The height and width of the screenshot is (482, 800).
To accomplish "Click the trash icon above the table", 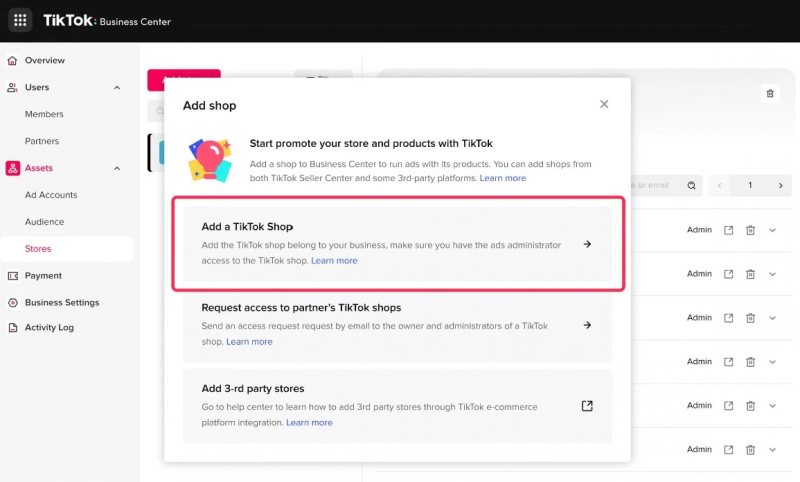I will [770, 93].
